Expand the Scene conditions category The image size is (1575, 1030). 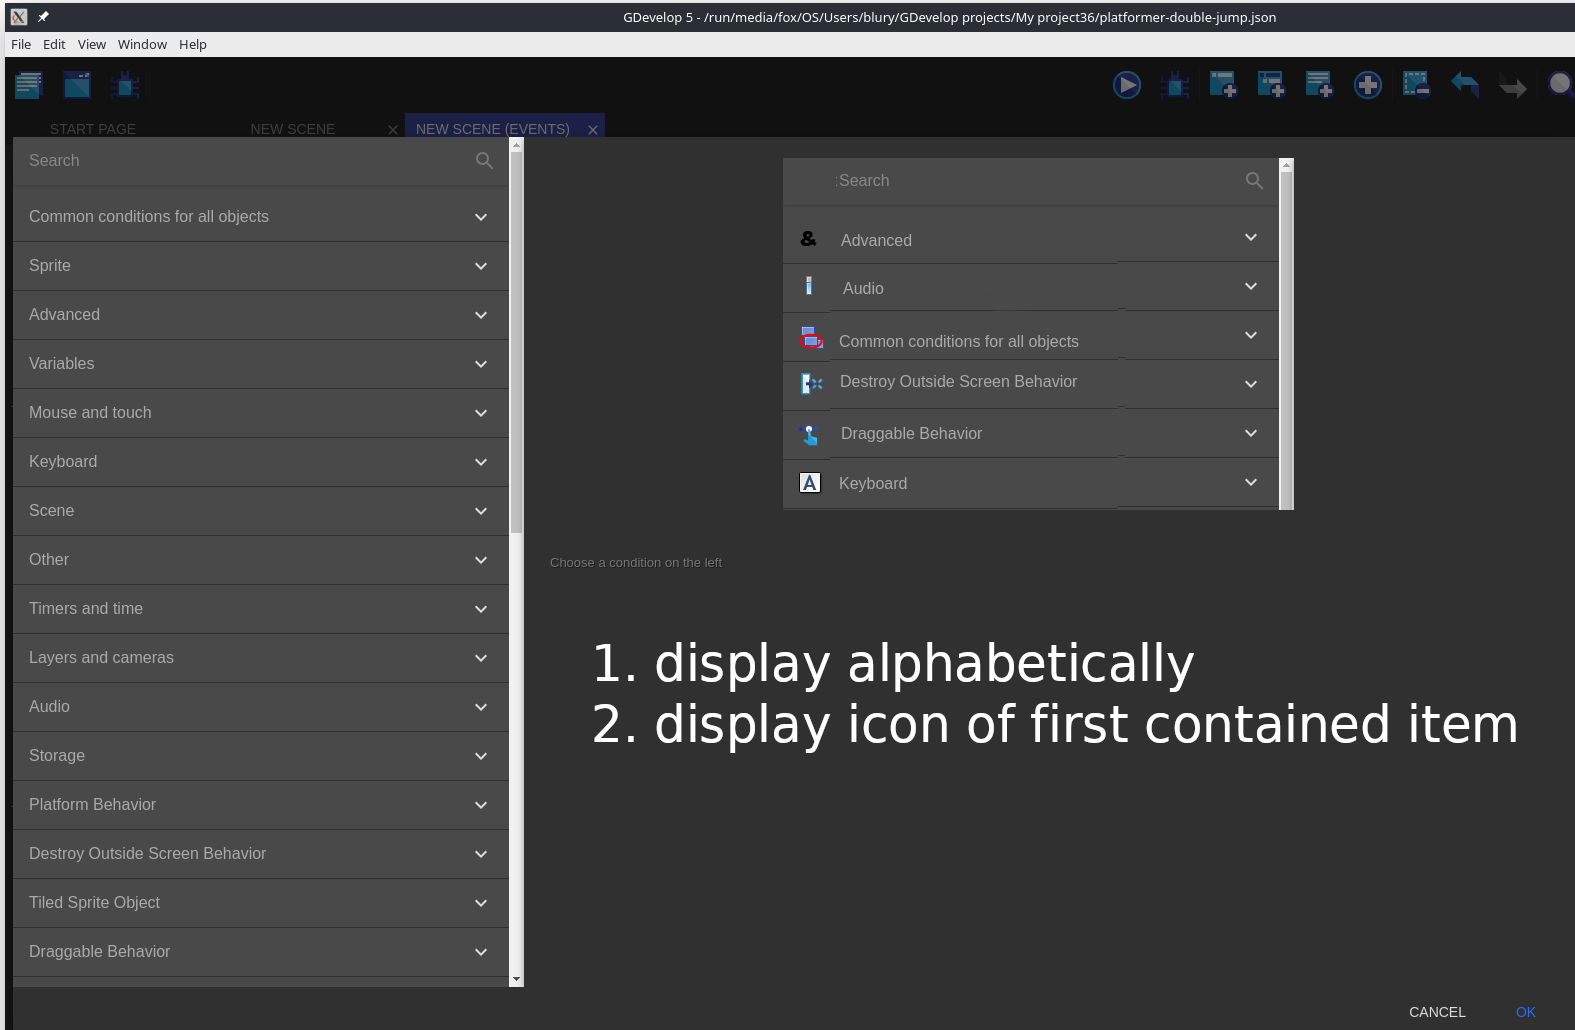[261, 511]
